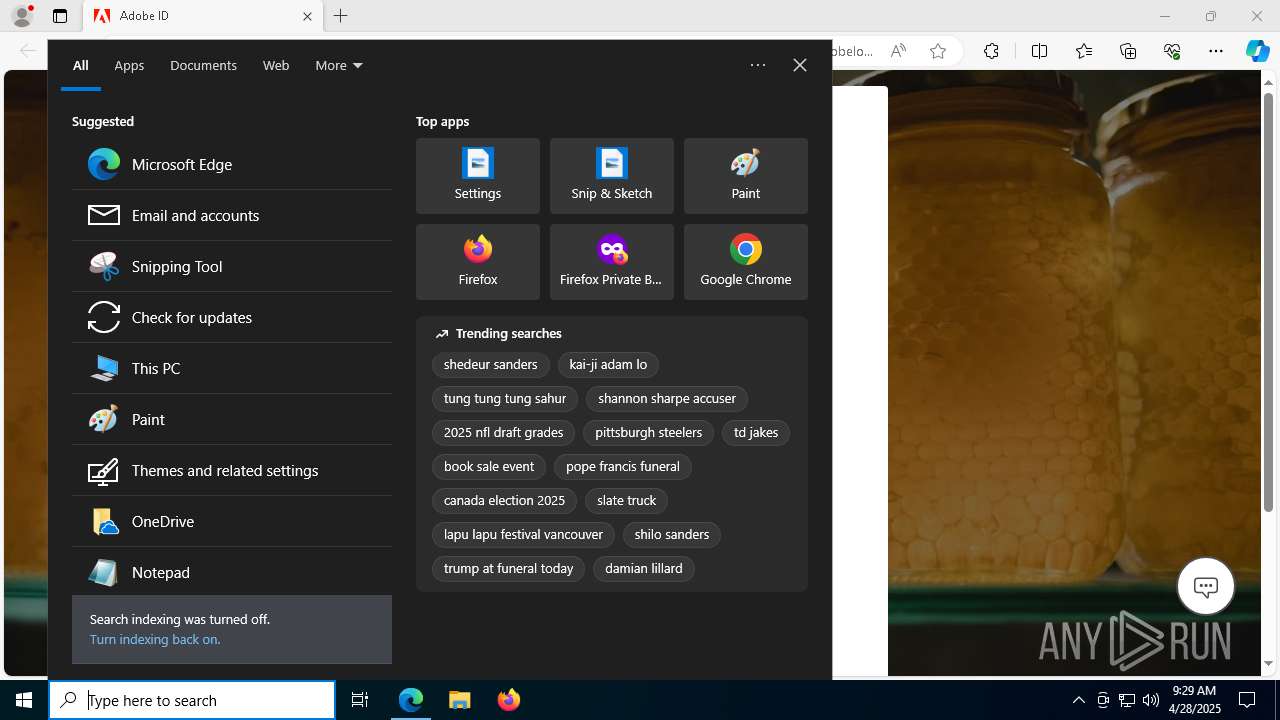The image size is (1280, 720).
Task: Search trending slate truck
Action: (626, 501)
